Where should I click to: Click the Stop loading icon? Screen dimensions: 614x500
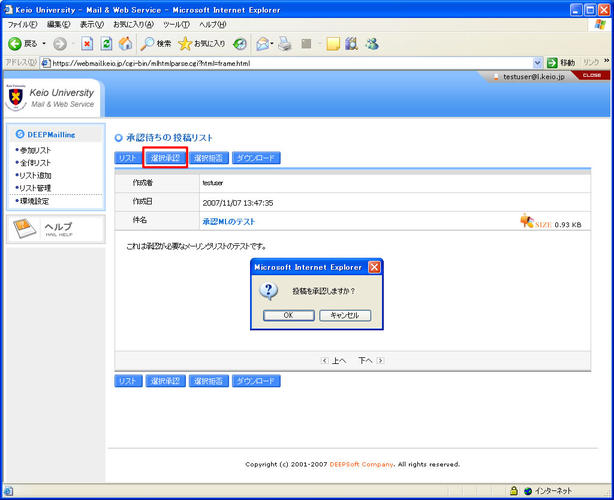point(88,44)
